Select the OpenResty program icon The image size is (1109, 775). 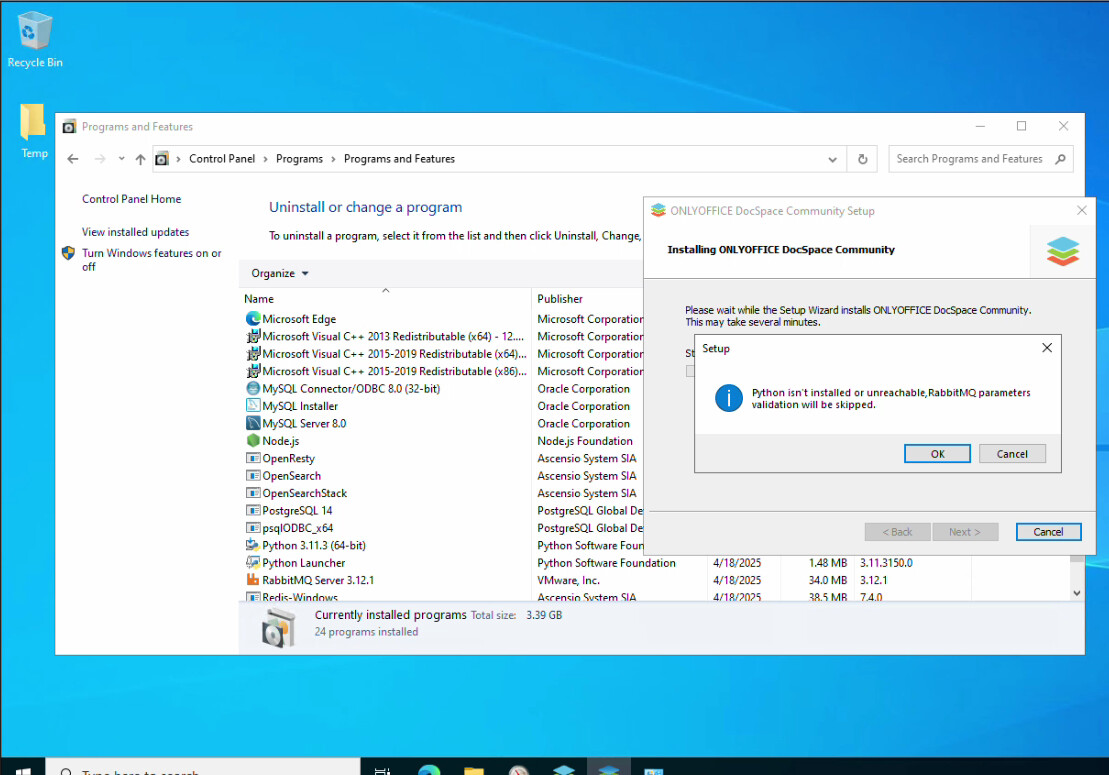[252, 458]
